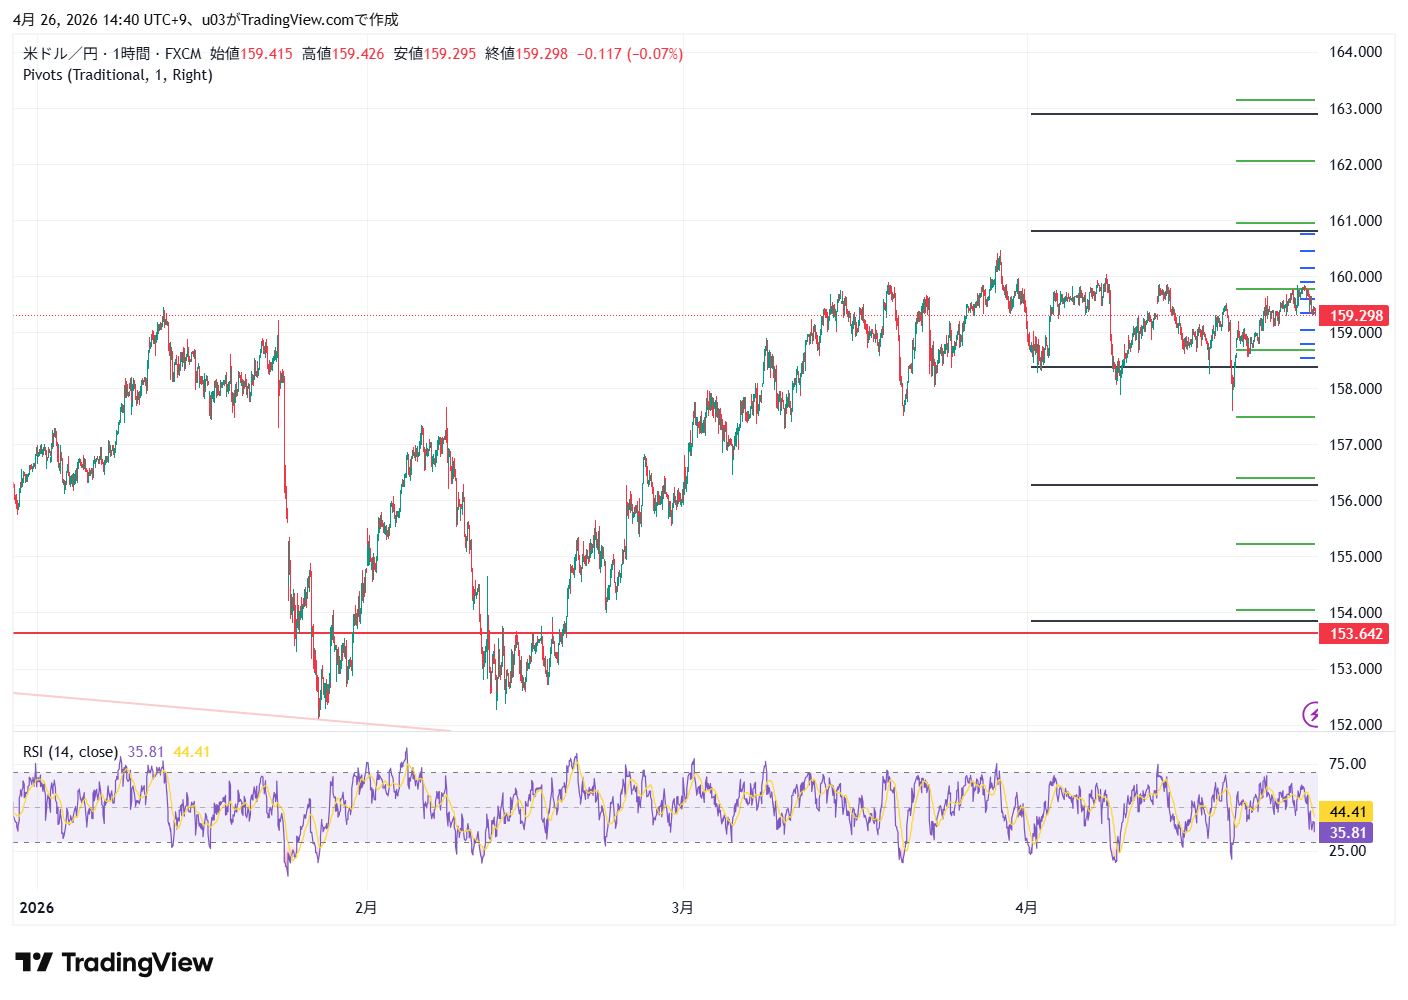Click the purple lightning bolt icon
Screen dimensions: 1408x1000
(x=1311, y=714)
